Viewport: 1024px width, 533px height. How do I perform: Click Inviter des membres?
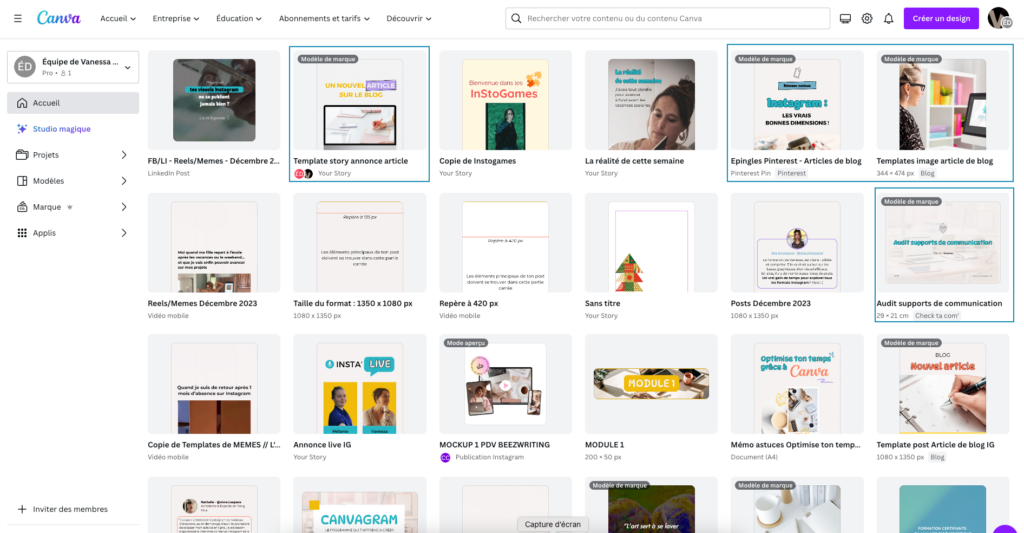coord(71,509)
